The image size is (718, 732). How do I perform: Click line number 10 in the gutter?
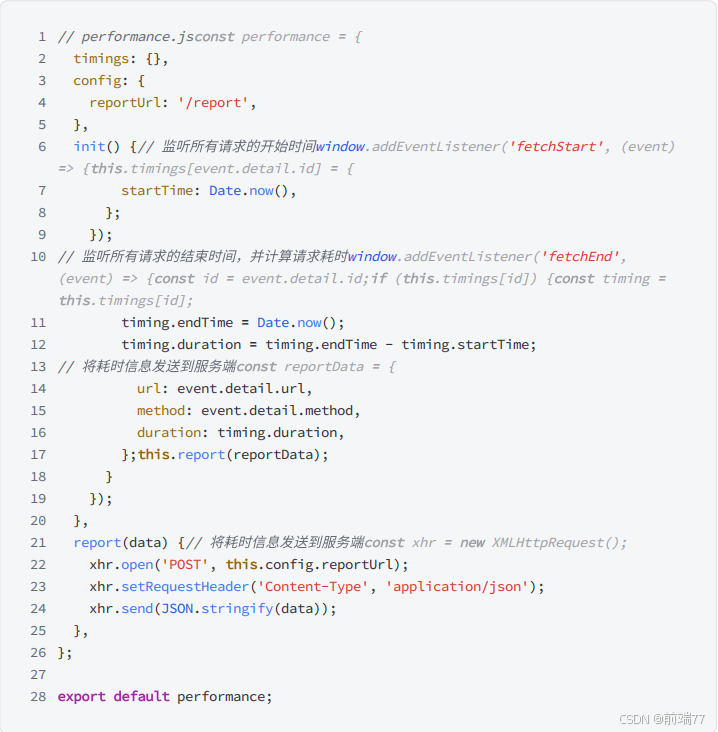(38, 256)
